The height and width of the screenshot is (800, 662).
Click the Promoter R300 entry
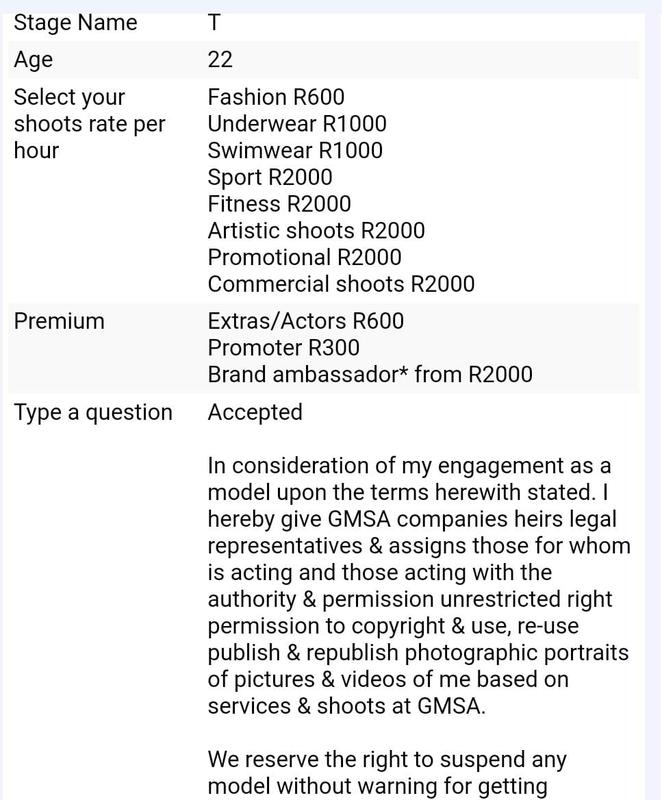[283, 348]
